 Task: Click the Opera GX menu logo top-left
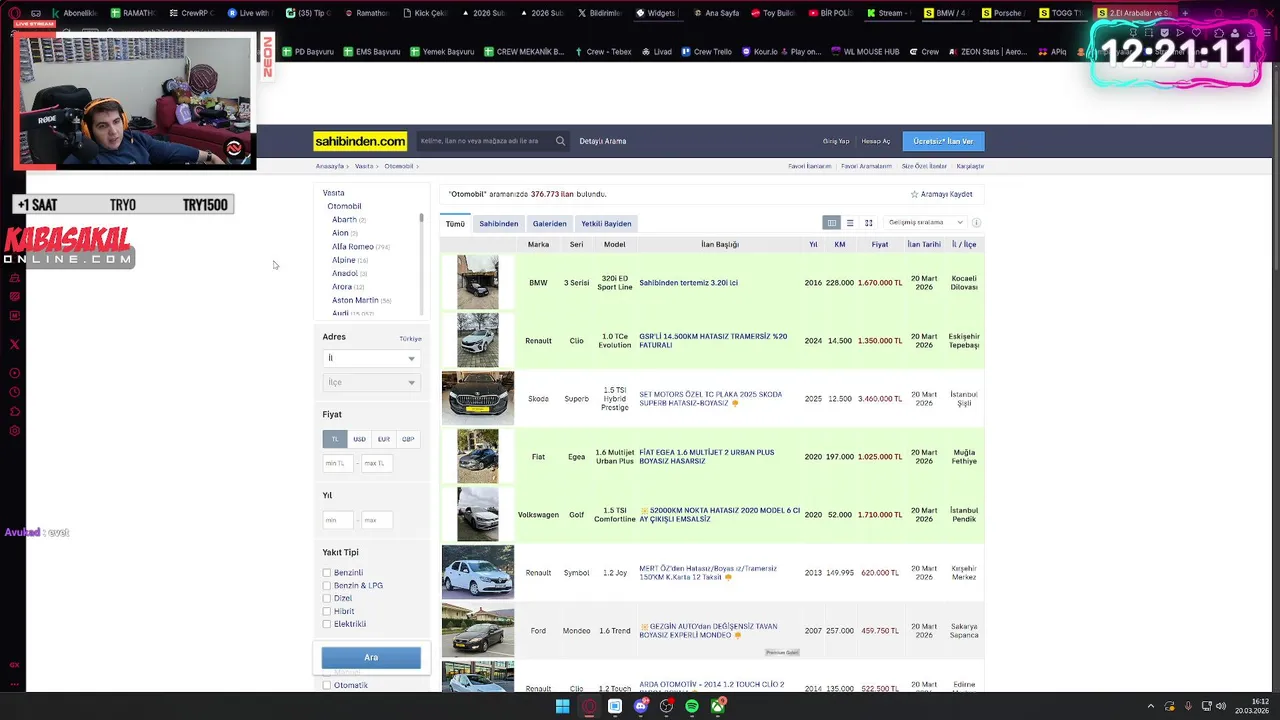pos(14,13)
